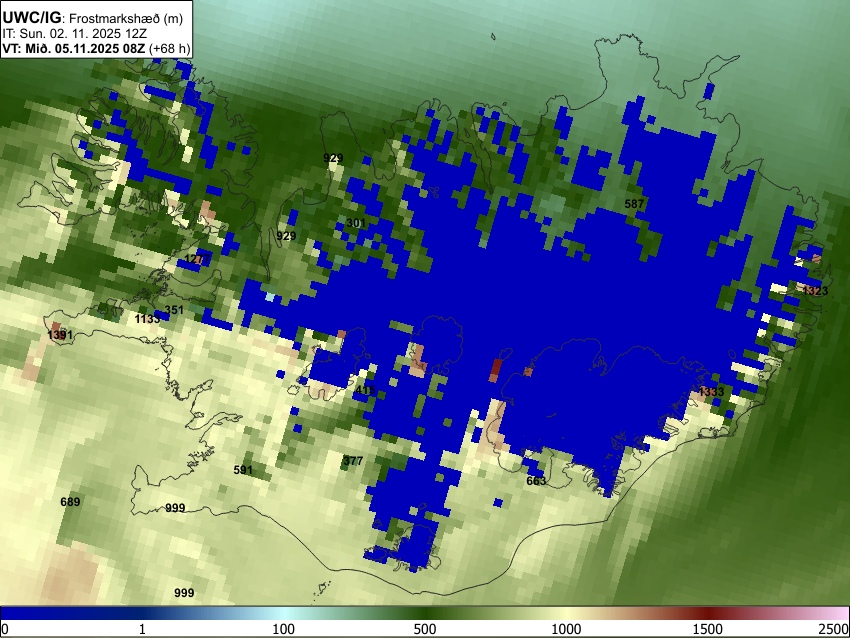Click the 591 value on the map
The image size is (850, 638).
pos(243,469)
